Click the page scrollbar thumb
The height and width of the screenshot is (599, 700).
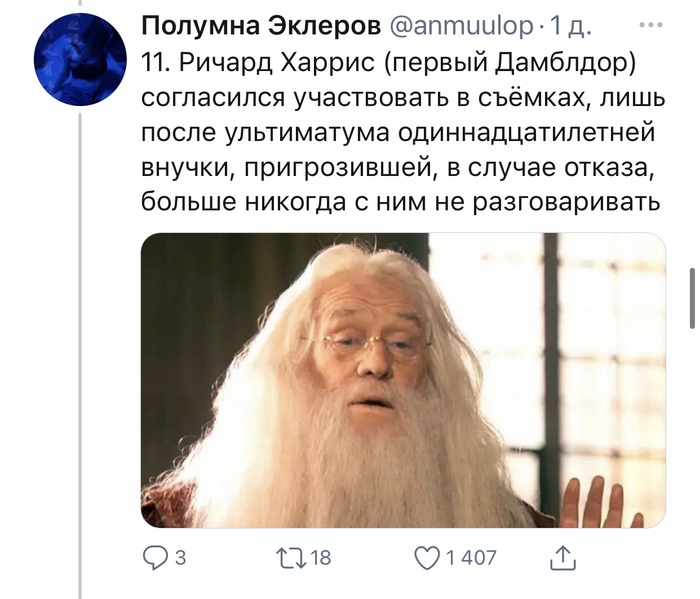692,298
